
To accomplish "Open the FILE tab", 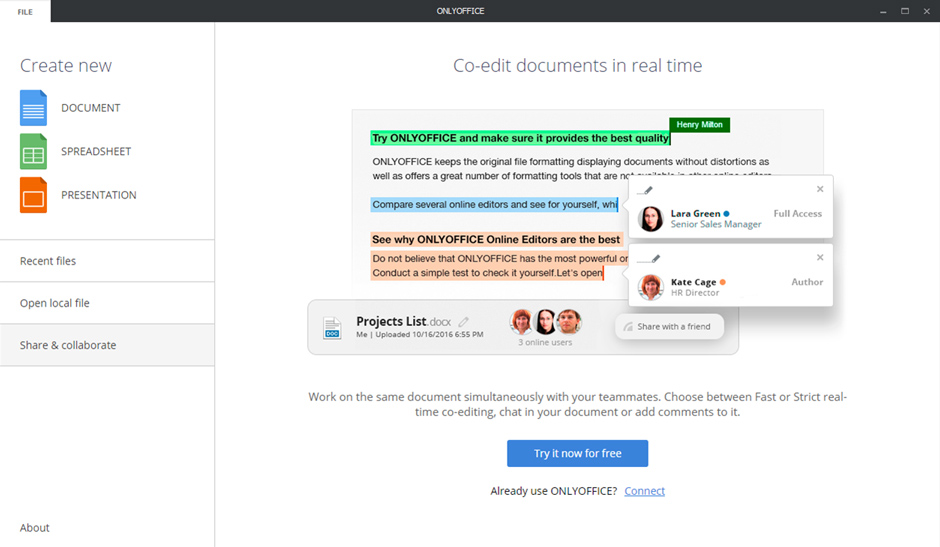I will (x=25, y=11).
